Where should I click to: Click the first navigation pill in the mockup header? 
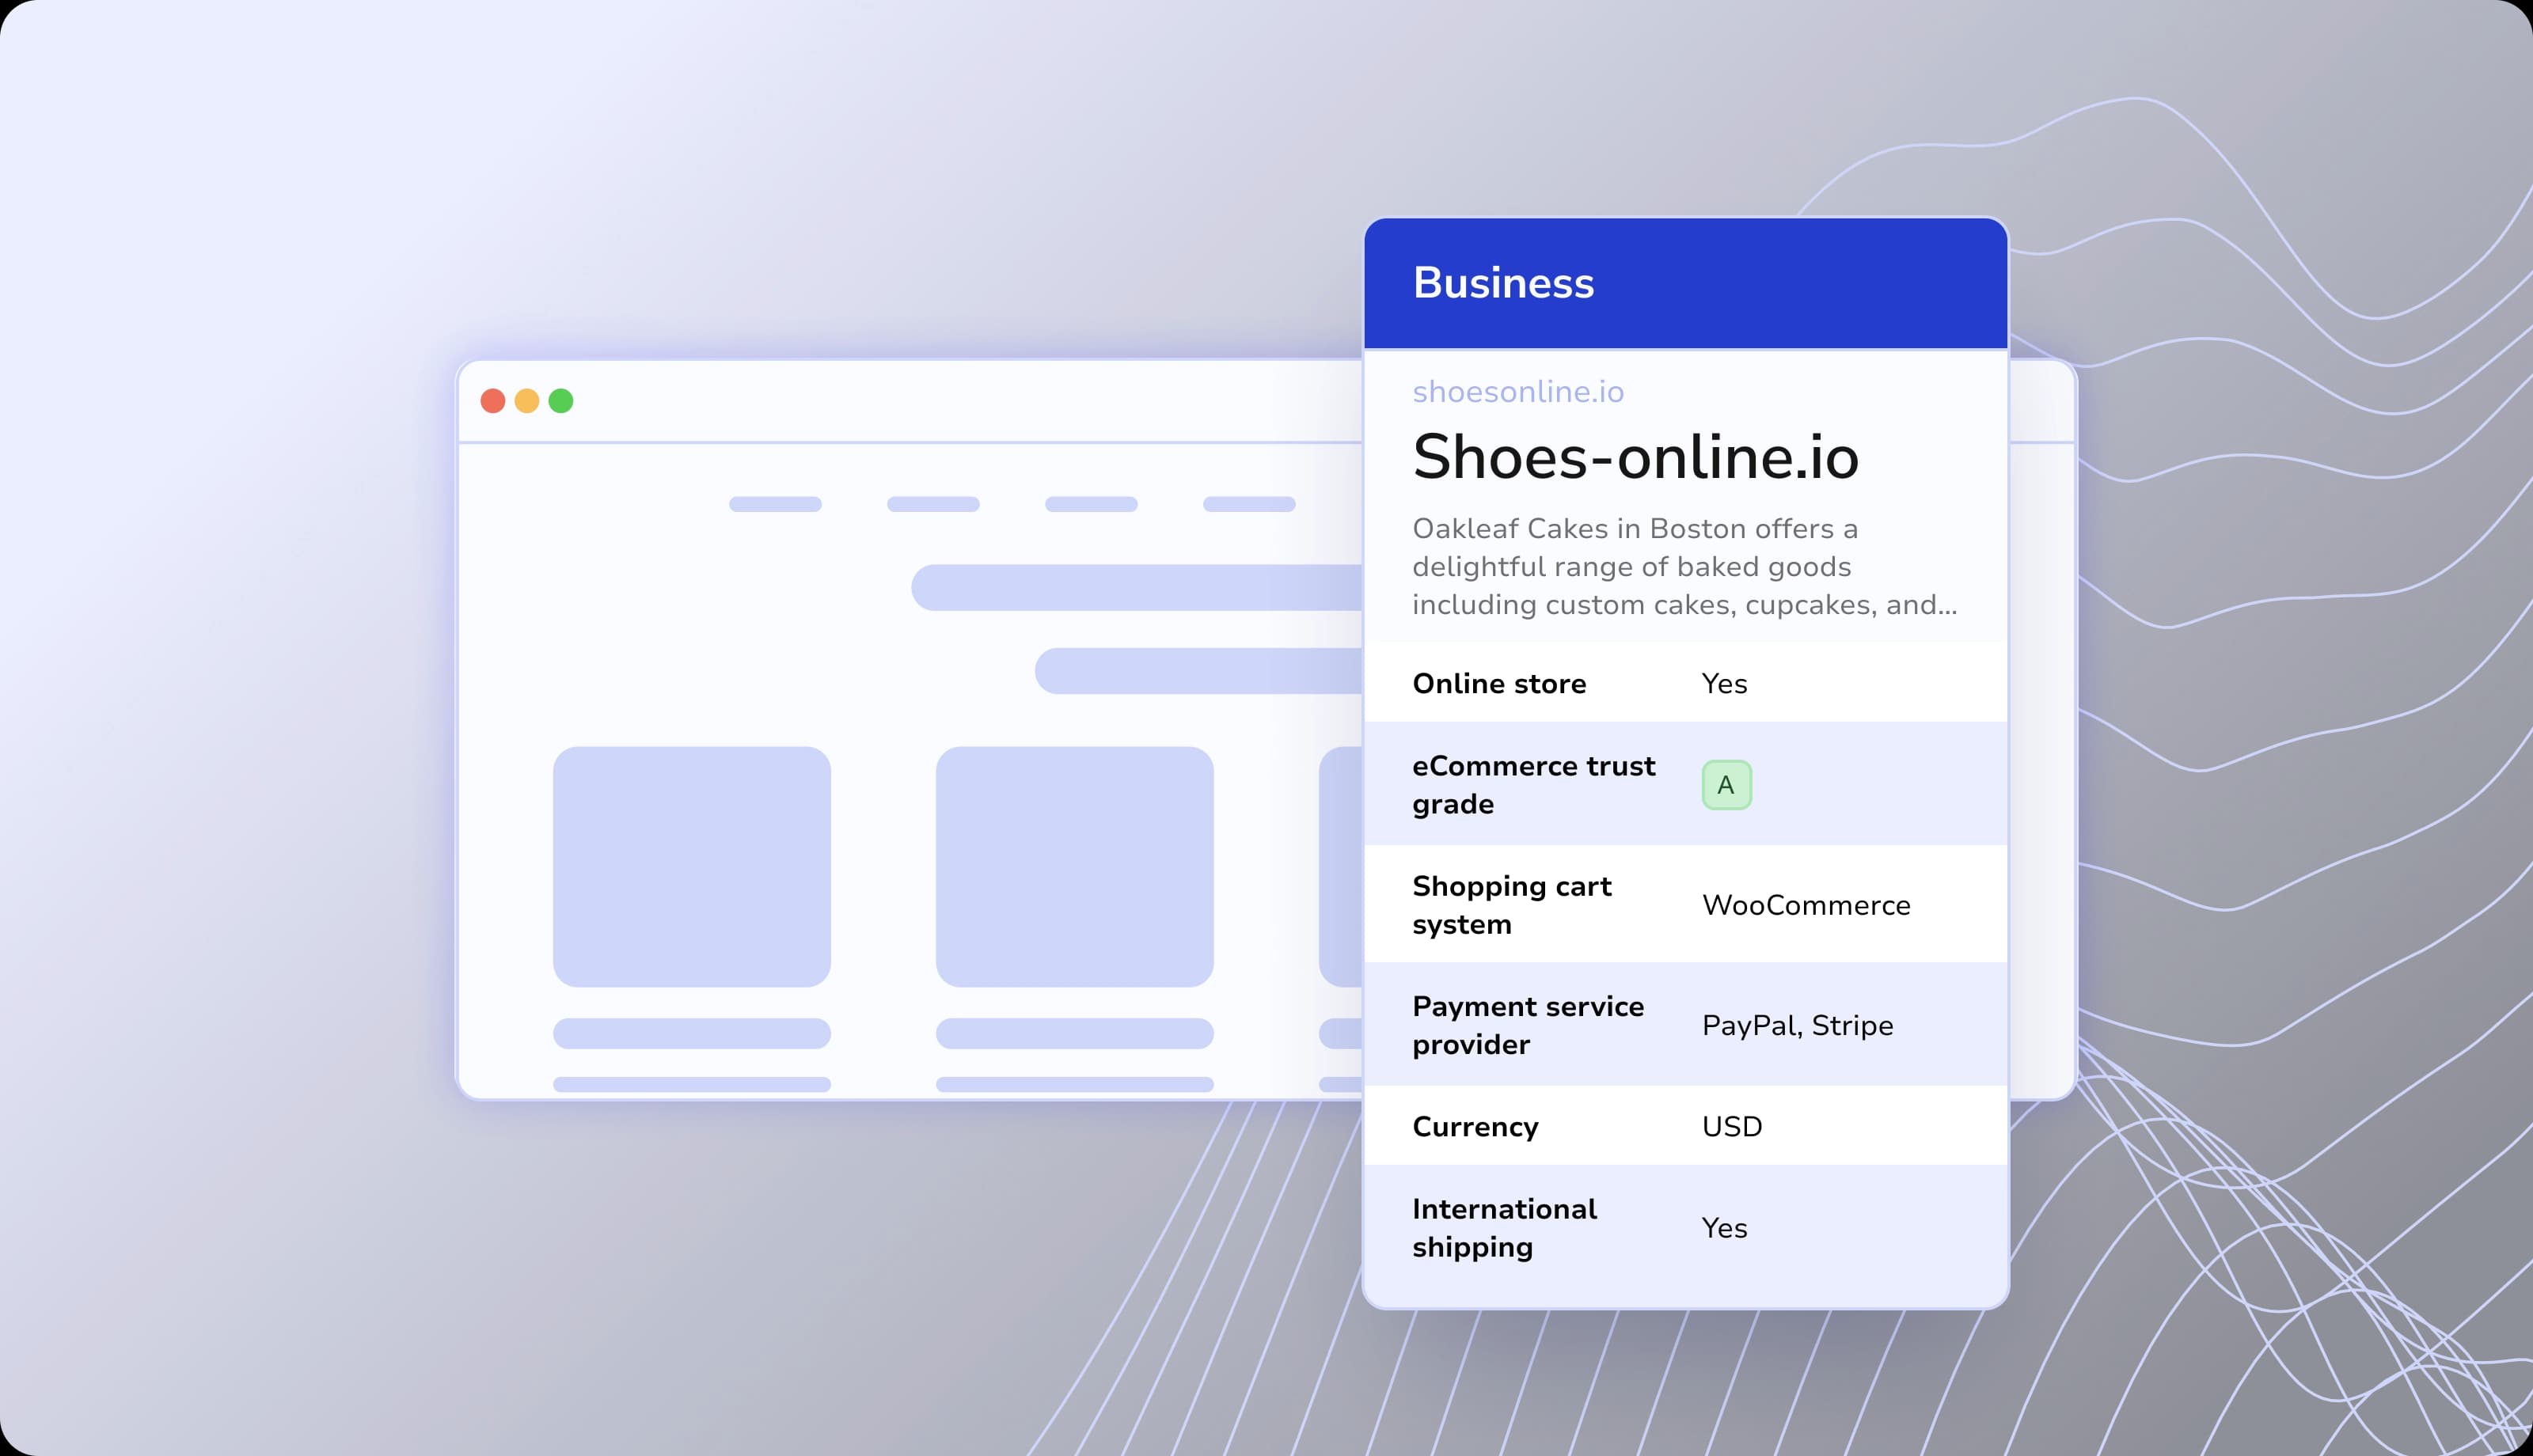tap(776, 504)
